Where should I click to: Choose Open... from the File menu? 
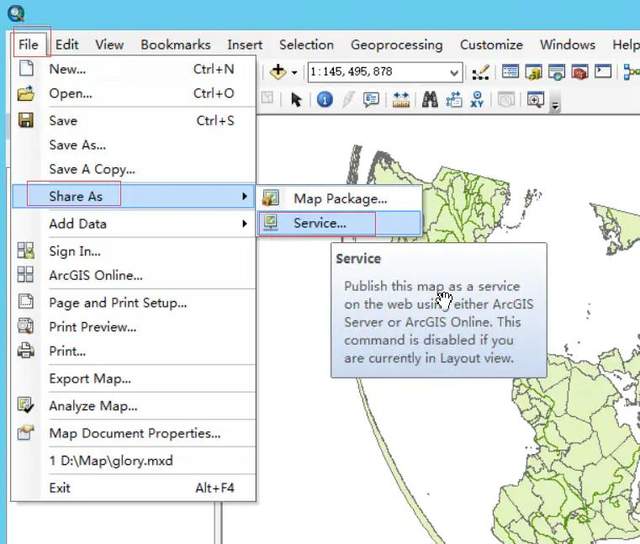pos(133,93)
